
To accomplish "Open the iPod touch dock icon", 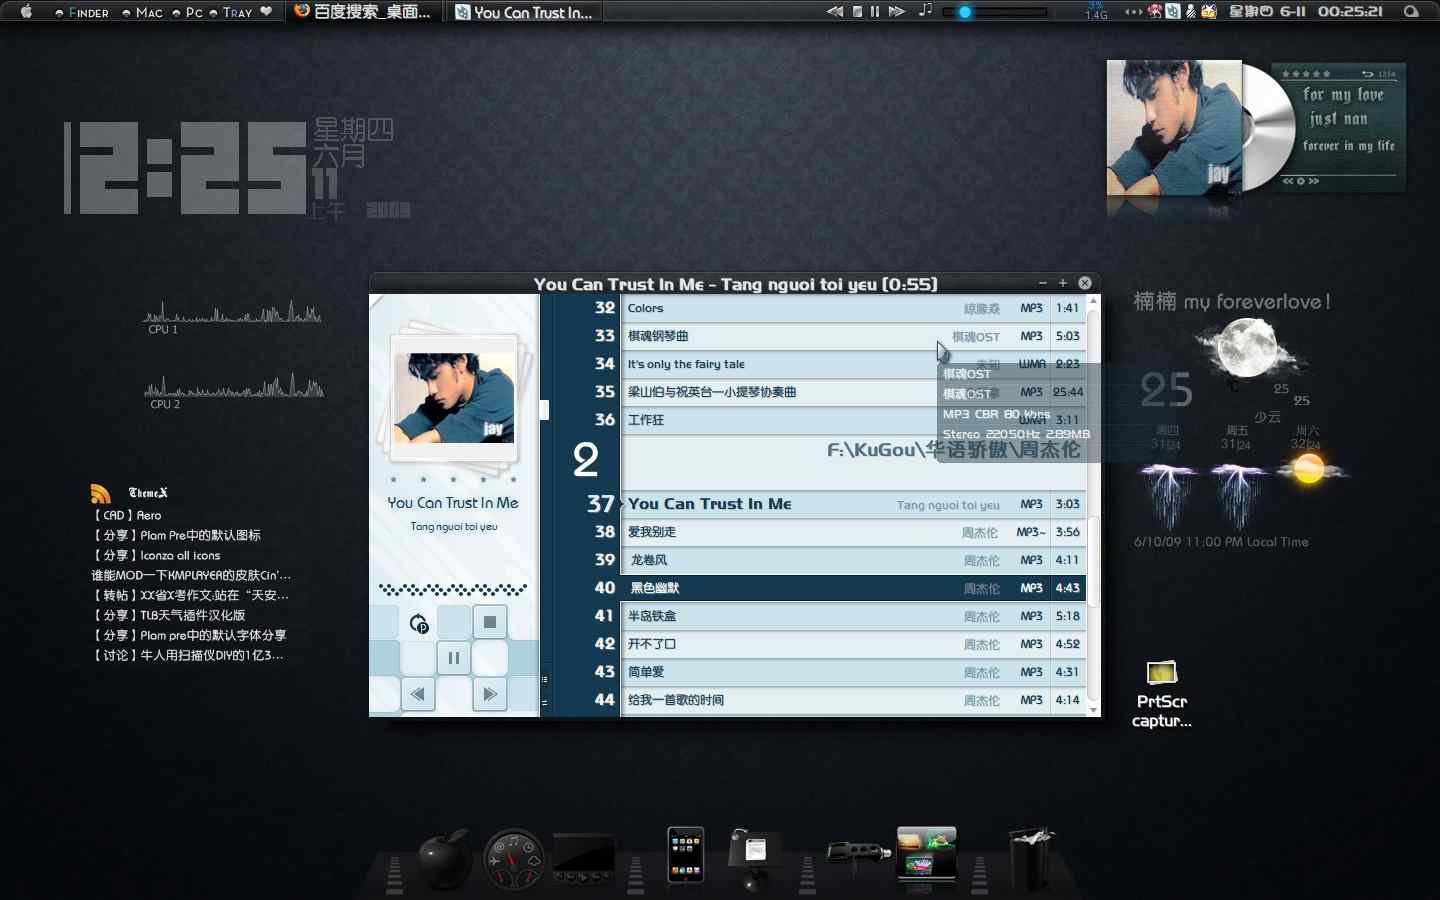I will point(686,855).
